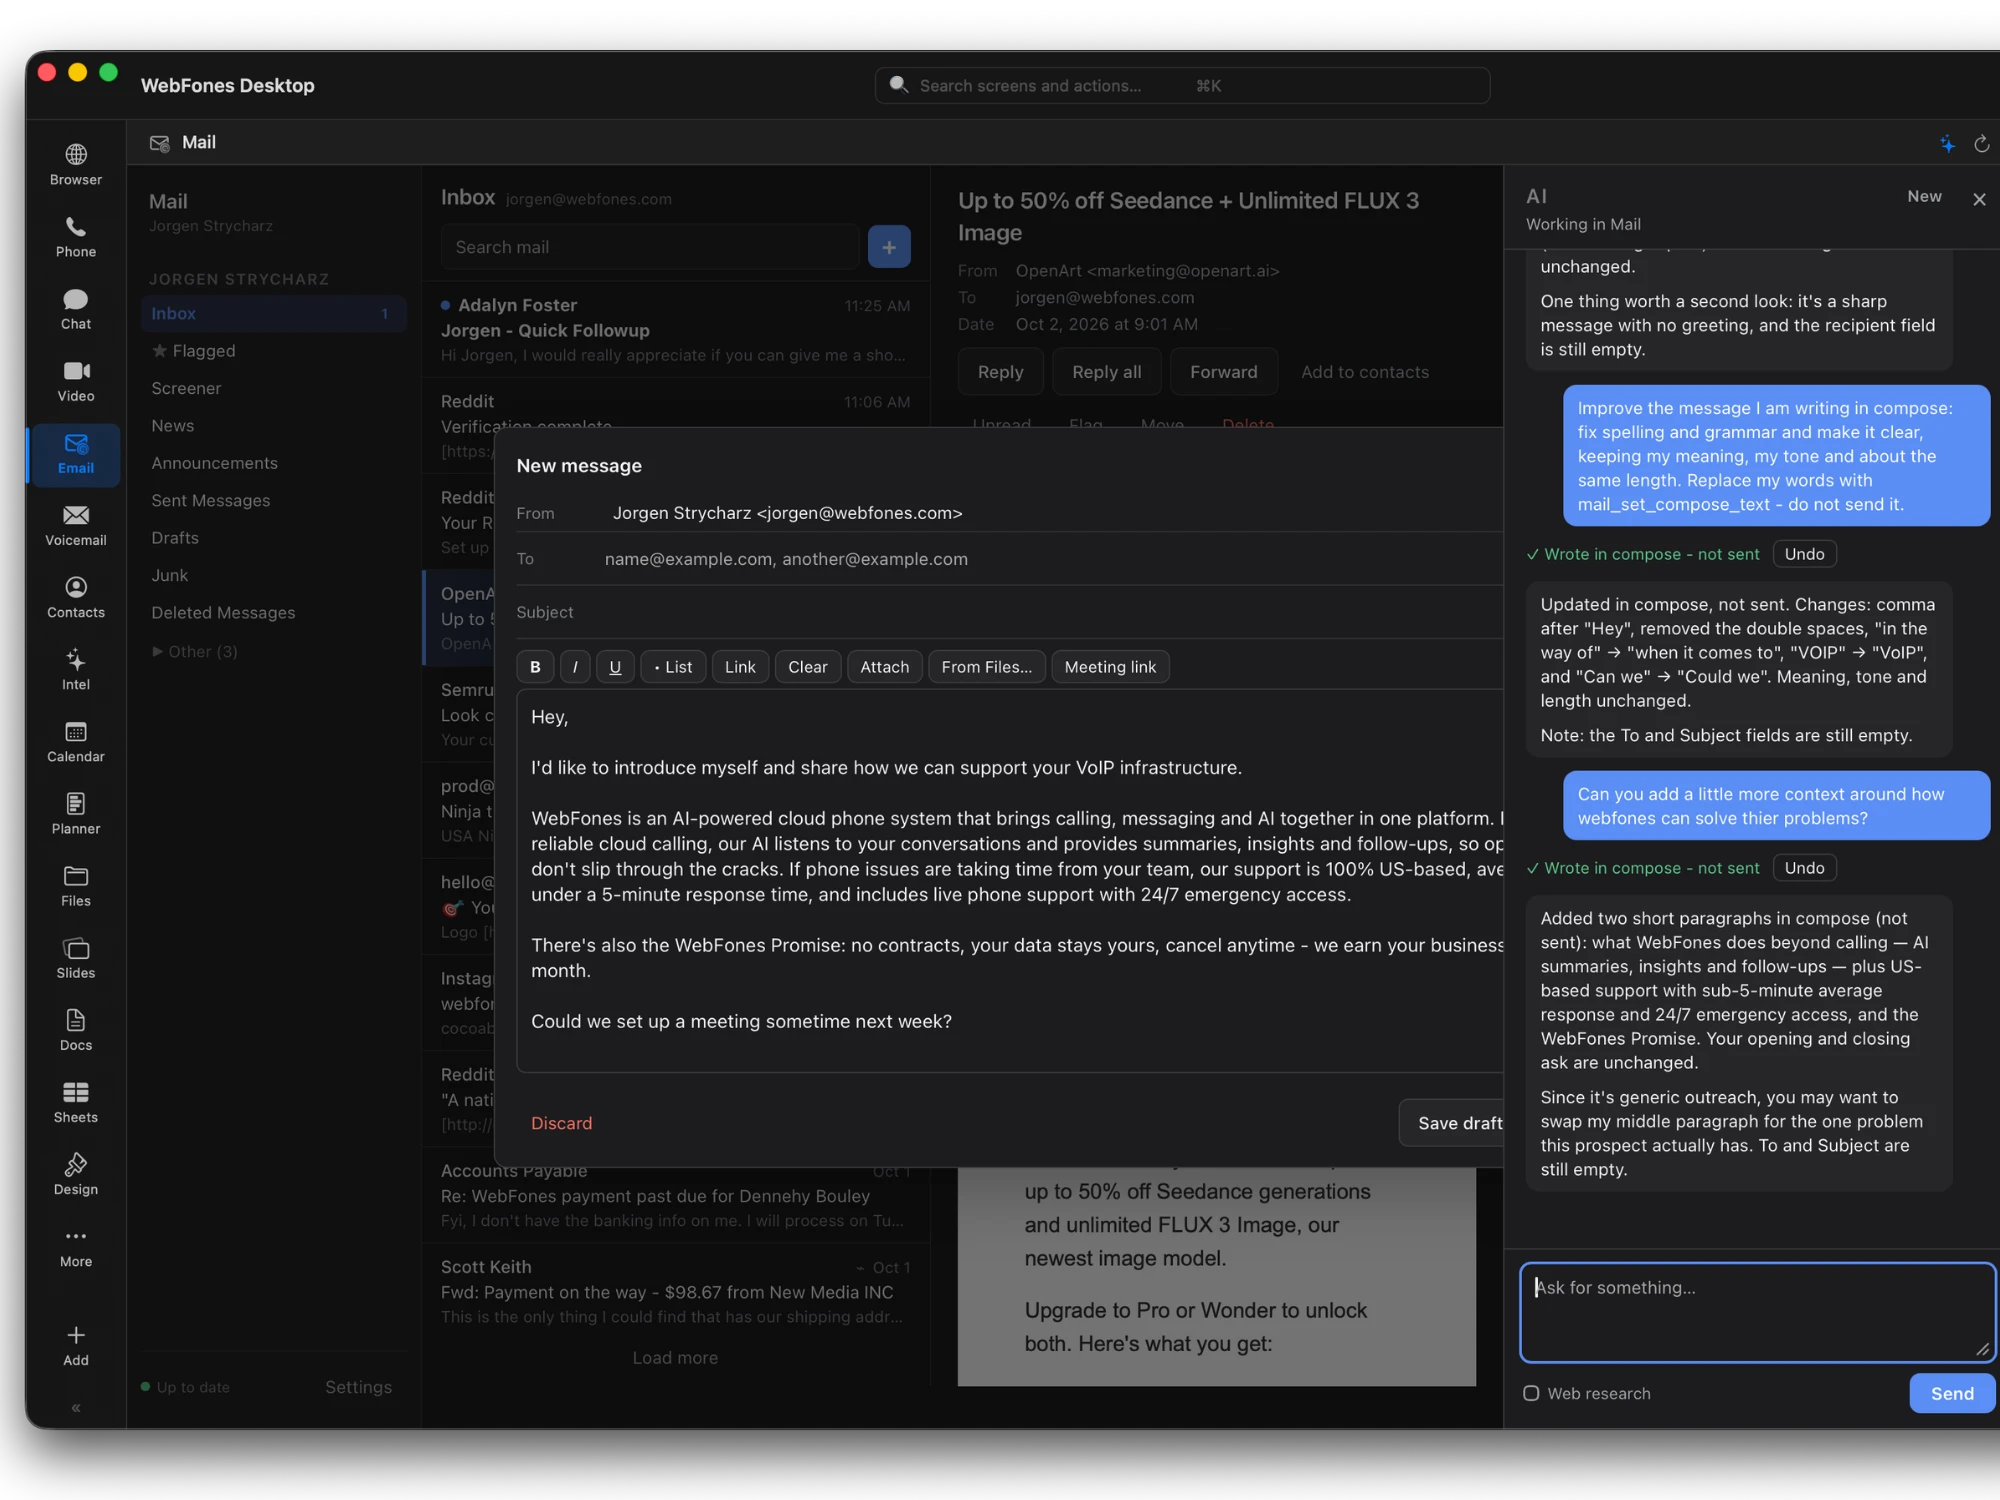The height and width of the screenshot is (1500, 2000).
Task: Click the Search mail field
Action: [x=650, y=247]
